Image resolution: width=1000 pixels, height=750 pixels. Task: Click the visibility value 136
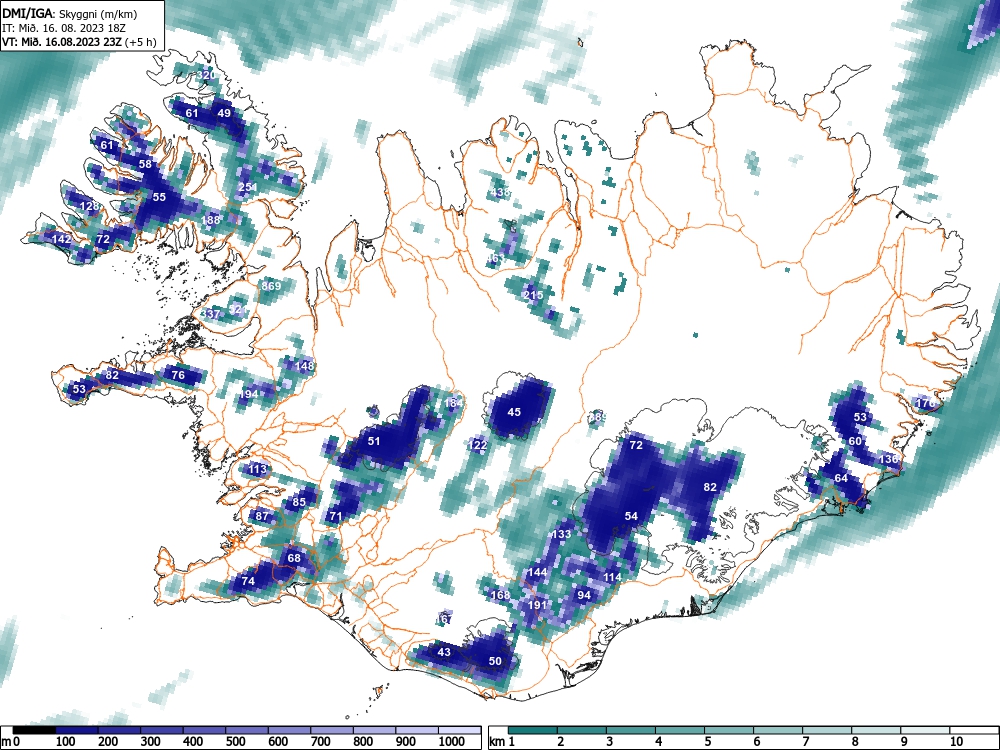888,459
